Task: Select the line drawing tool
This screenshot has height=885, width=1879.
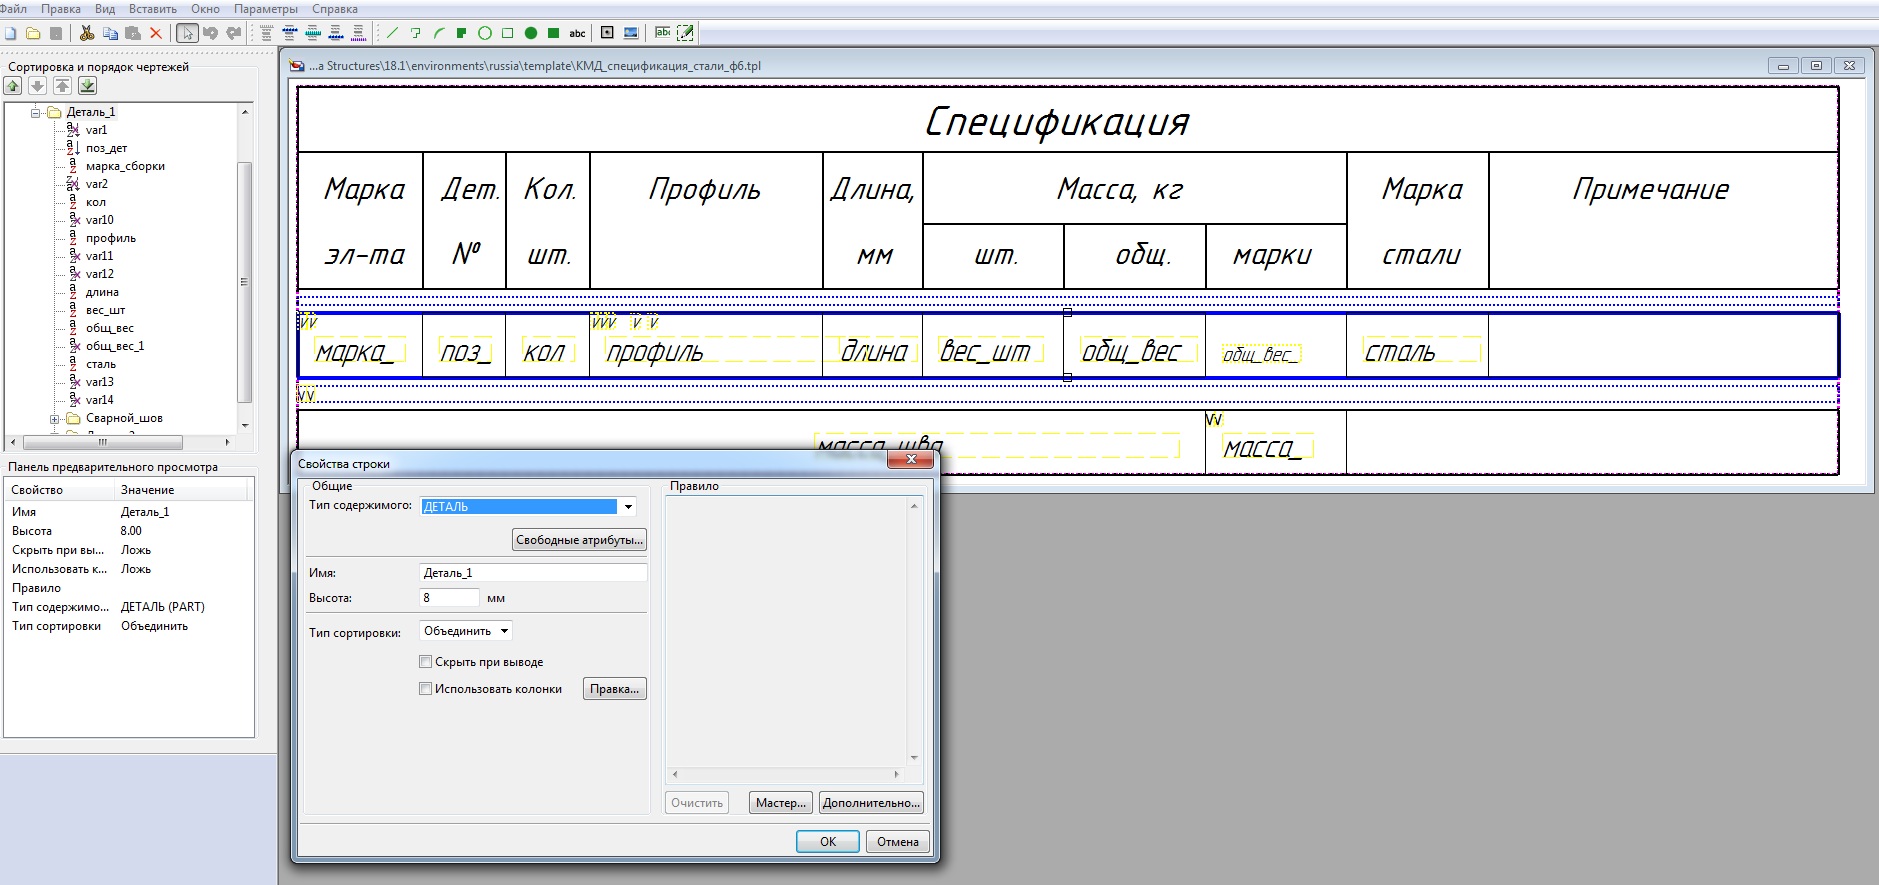Action: [x=392, y=33]
